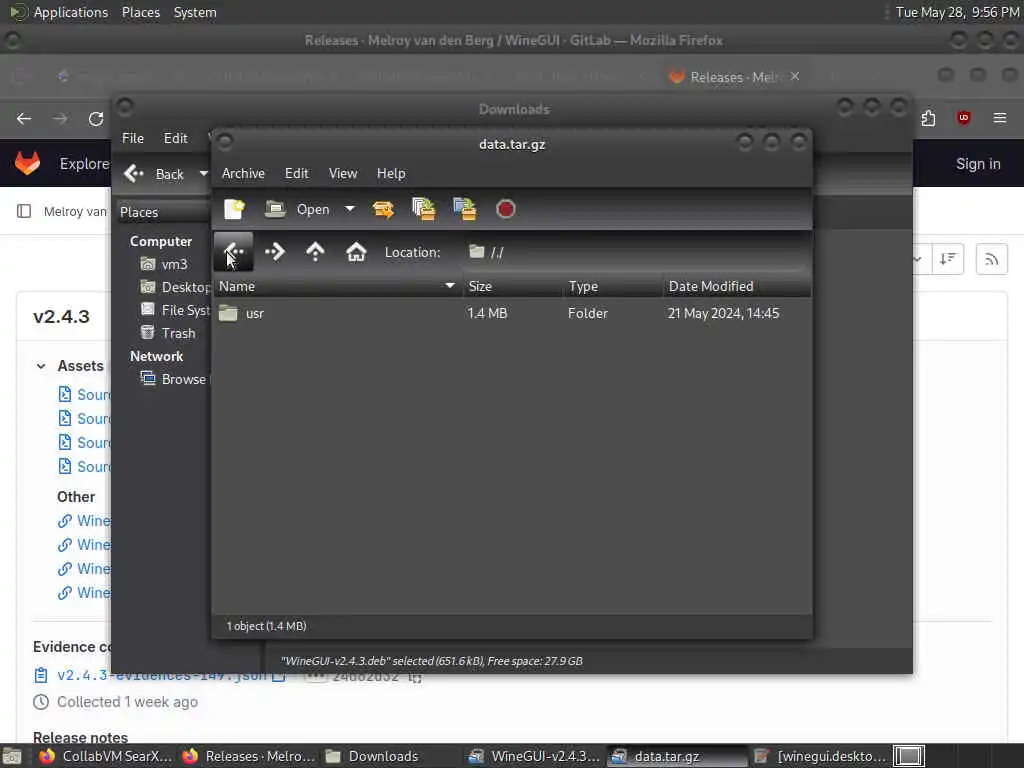Sort by Name column header
The width and height of the screenshot is (1024, 768).
337,287
